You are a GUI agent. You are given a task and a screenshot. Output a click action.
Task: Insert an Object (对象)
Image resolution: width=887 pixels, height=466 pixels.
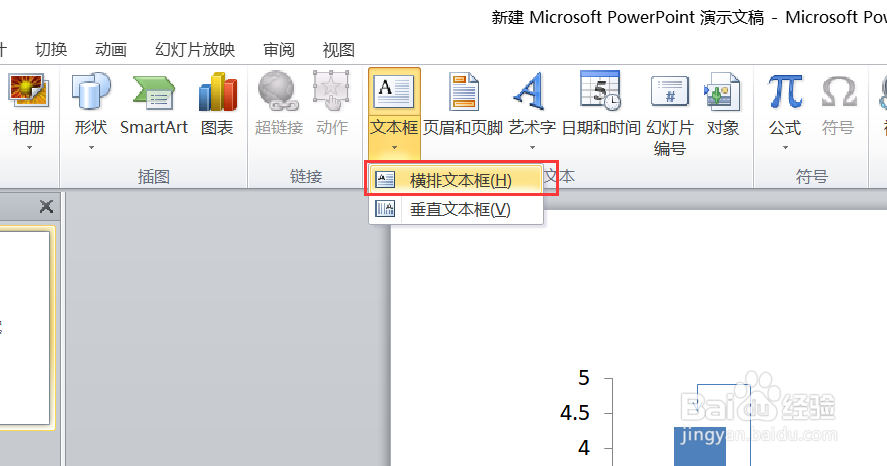(722, 105)
